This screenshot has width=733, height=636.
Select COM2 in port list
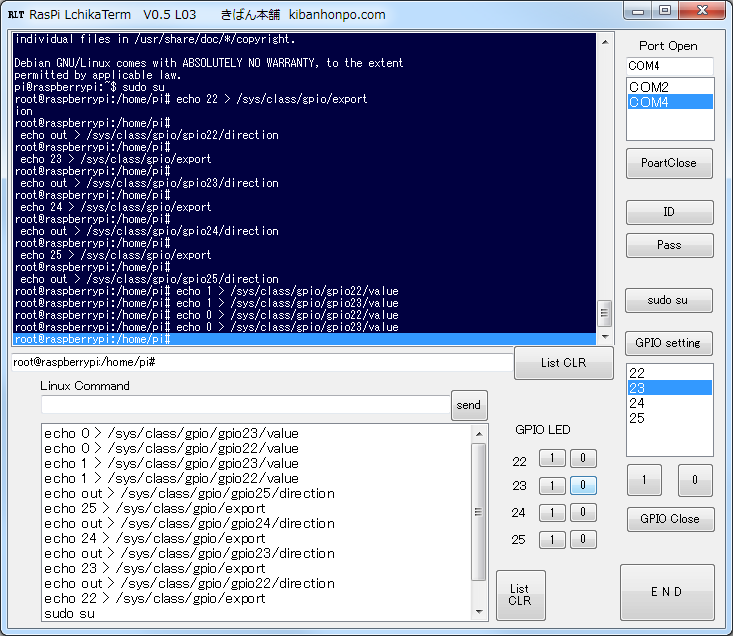(670, 87)
